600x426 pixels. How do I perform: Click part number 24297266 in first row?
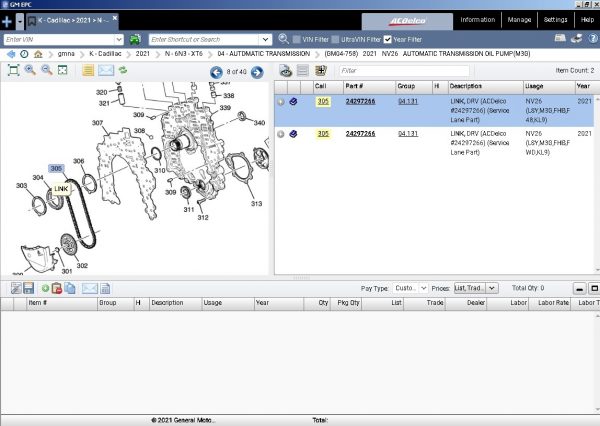[361, 101]
